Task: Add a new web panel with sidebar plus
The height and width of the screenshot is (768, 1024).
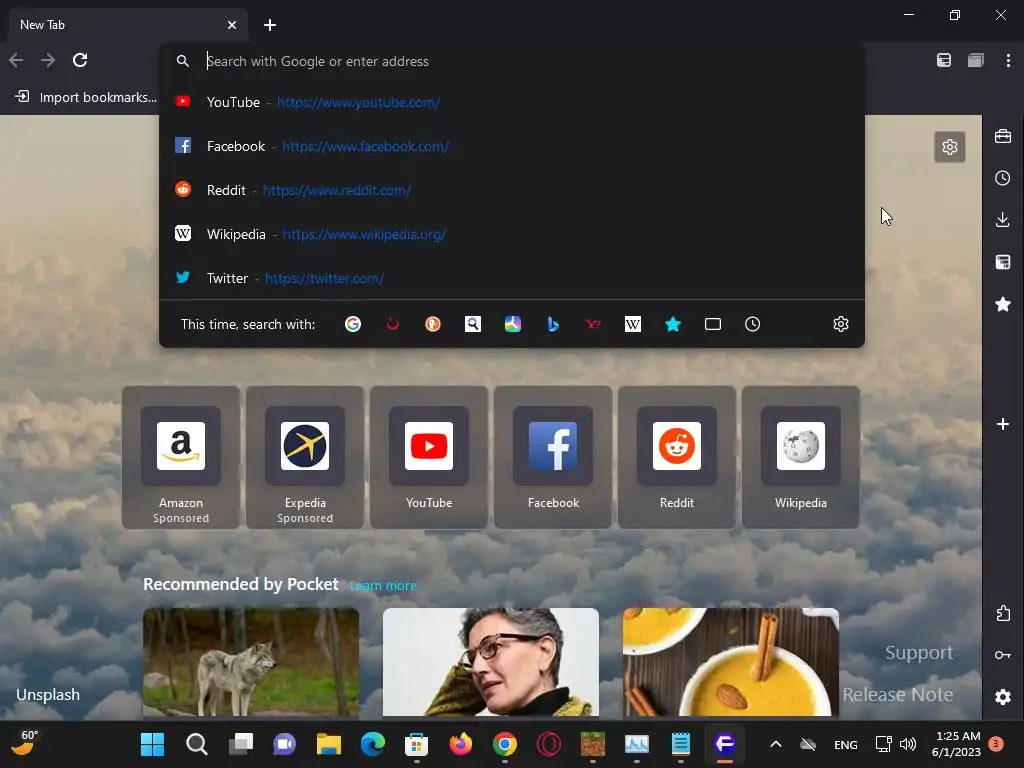Action: [1002, 424]
